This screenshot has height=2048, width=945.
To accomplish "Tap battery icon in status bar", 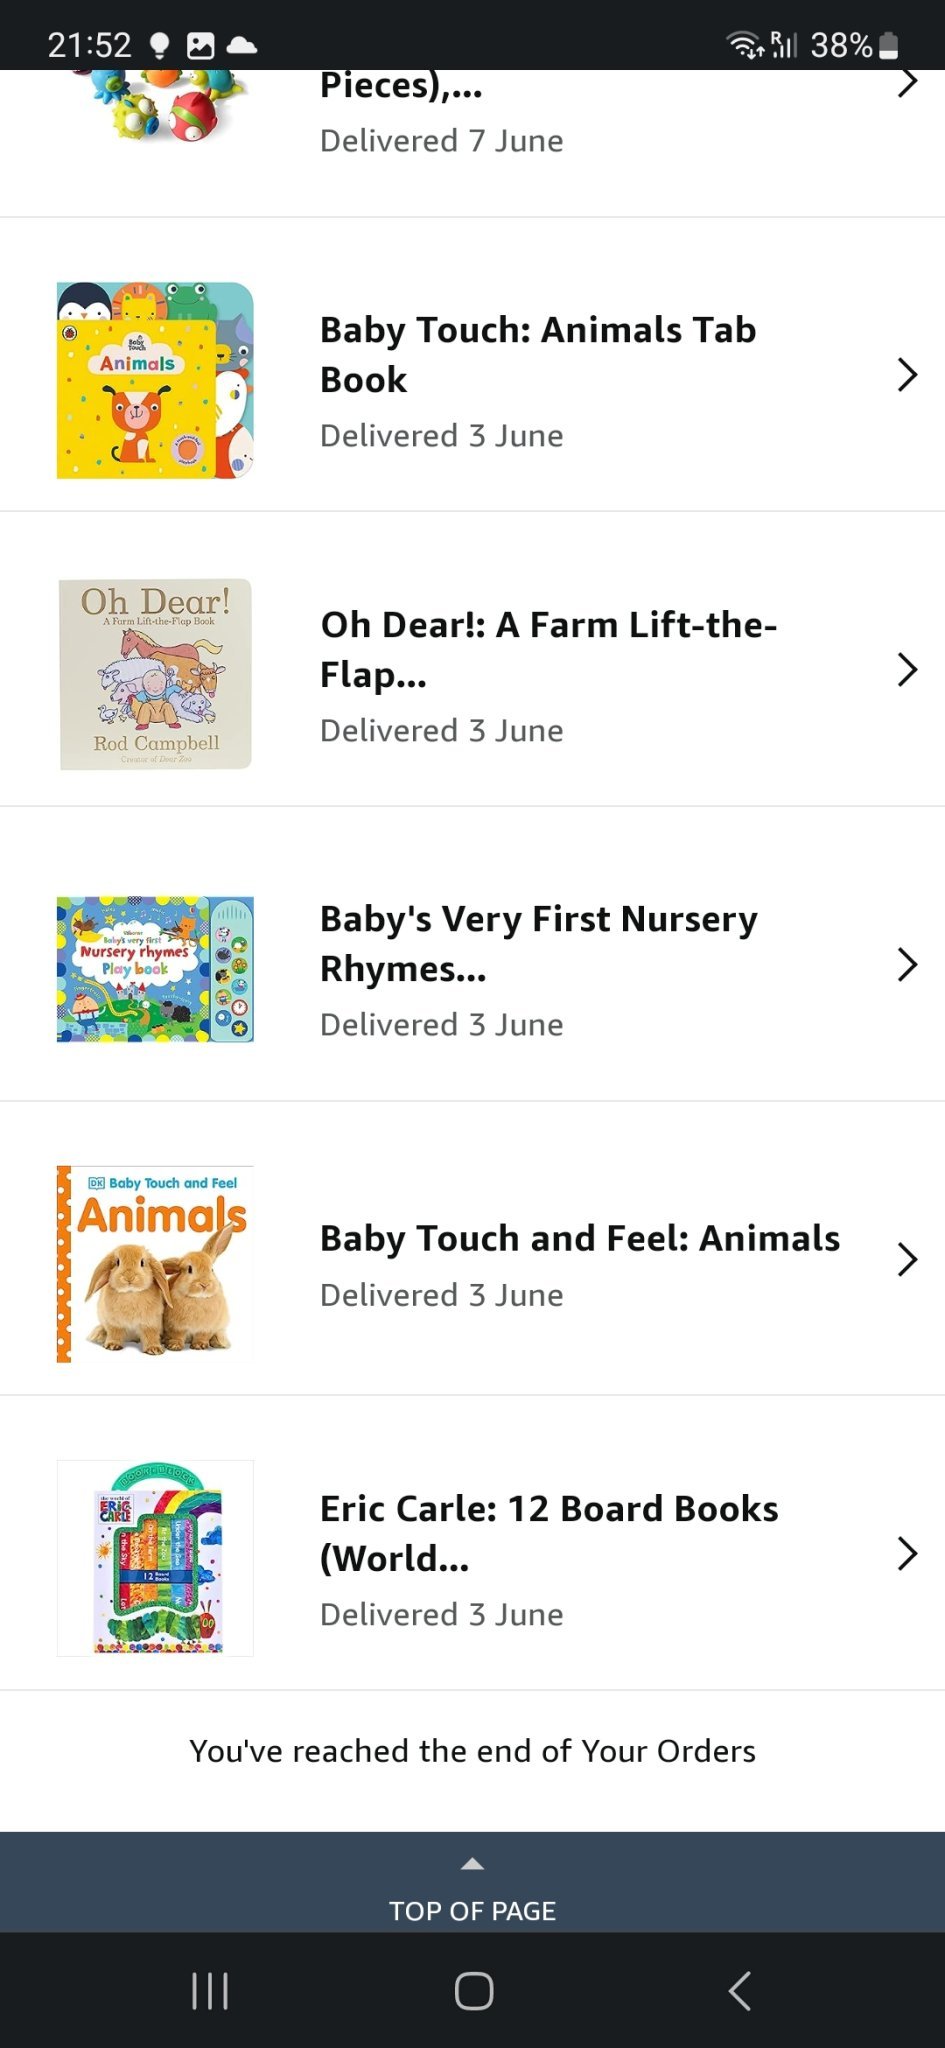I will tap(889, 46).
